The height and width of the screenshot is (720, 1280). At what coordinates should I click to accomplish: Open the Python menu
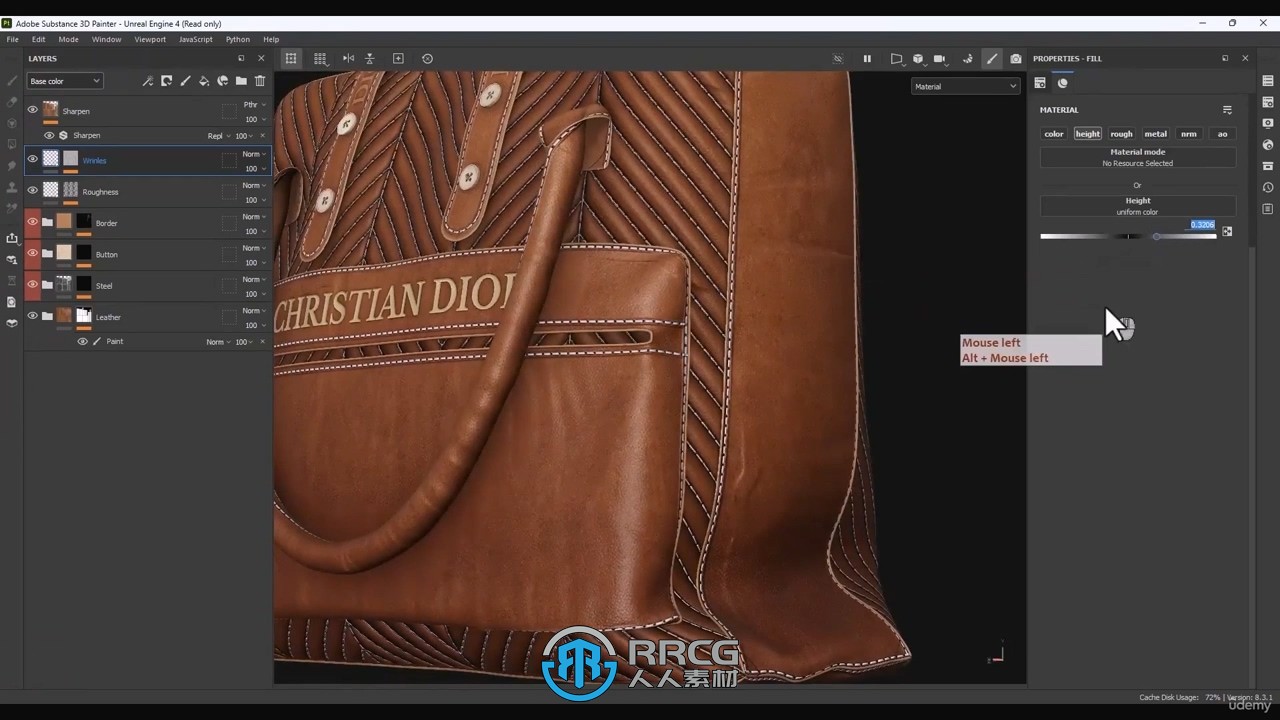(237, 39)
